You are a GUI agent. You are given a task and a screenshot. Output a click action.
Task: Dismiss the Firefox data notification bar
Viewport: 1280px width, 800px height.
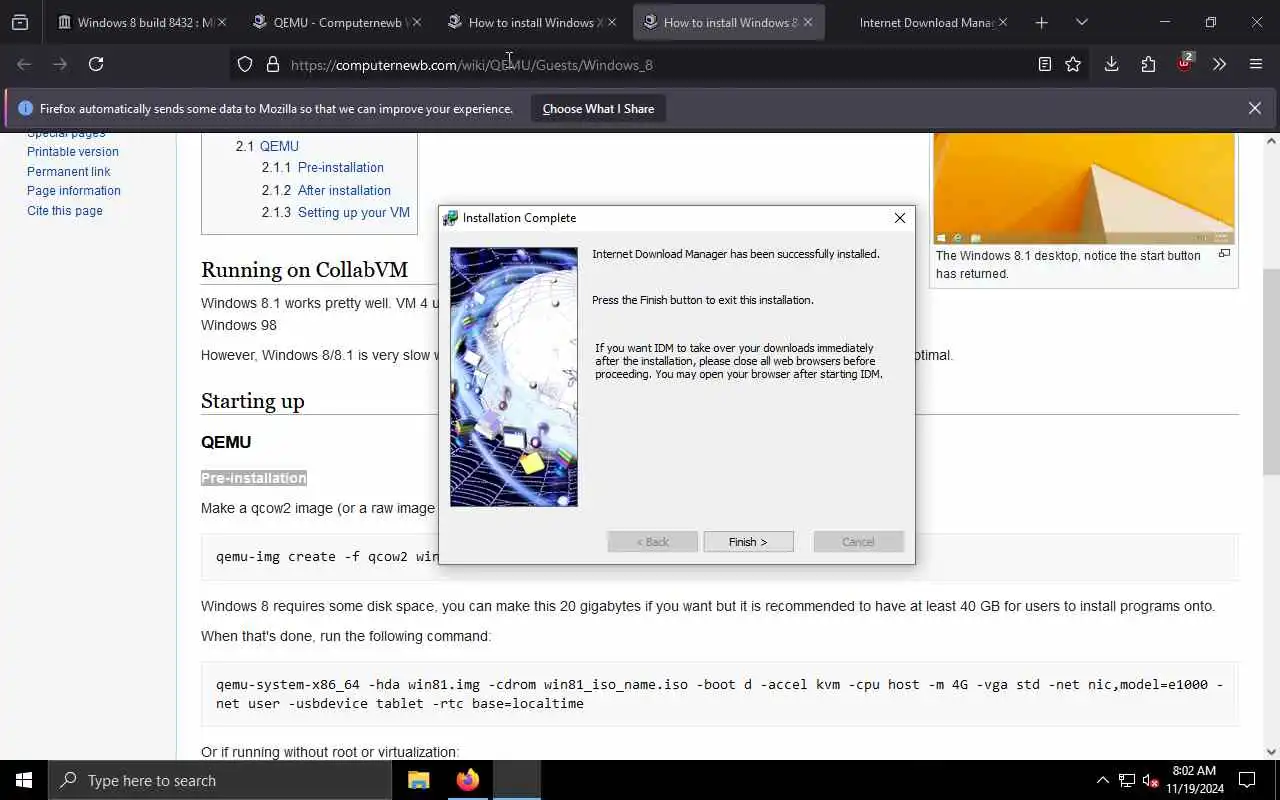click(1255, 108)
